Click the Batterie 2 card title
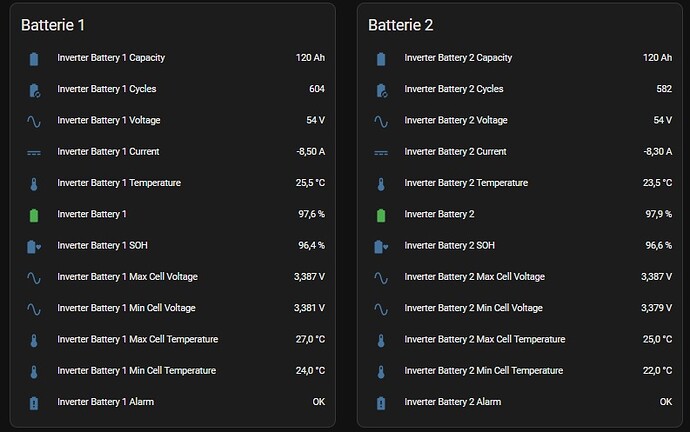This screenshot has height=432, width=690. tap(400, 25)
